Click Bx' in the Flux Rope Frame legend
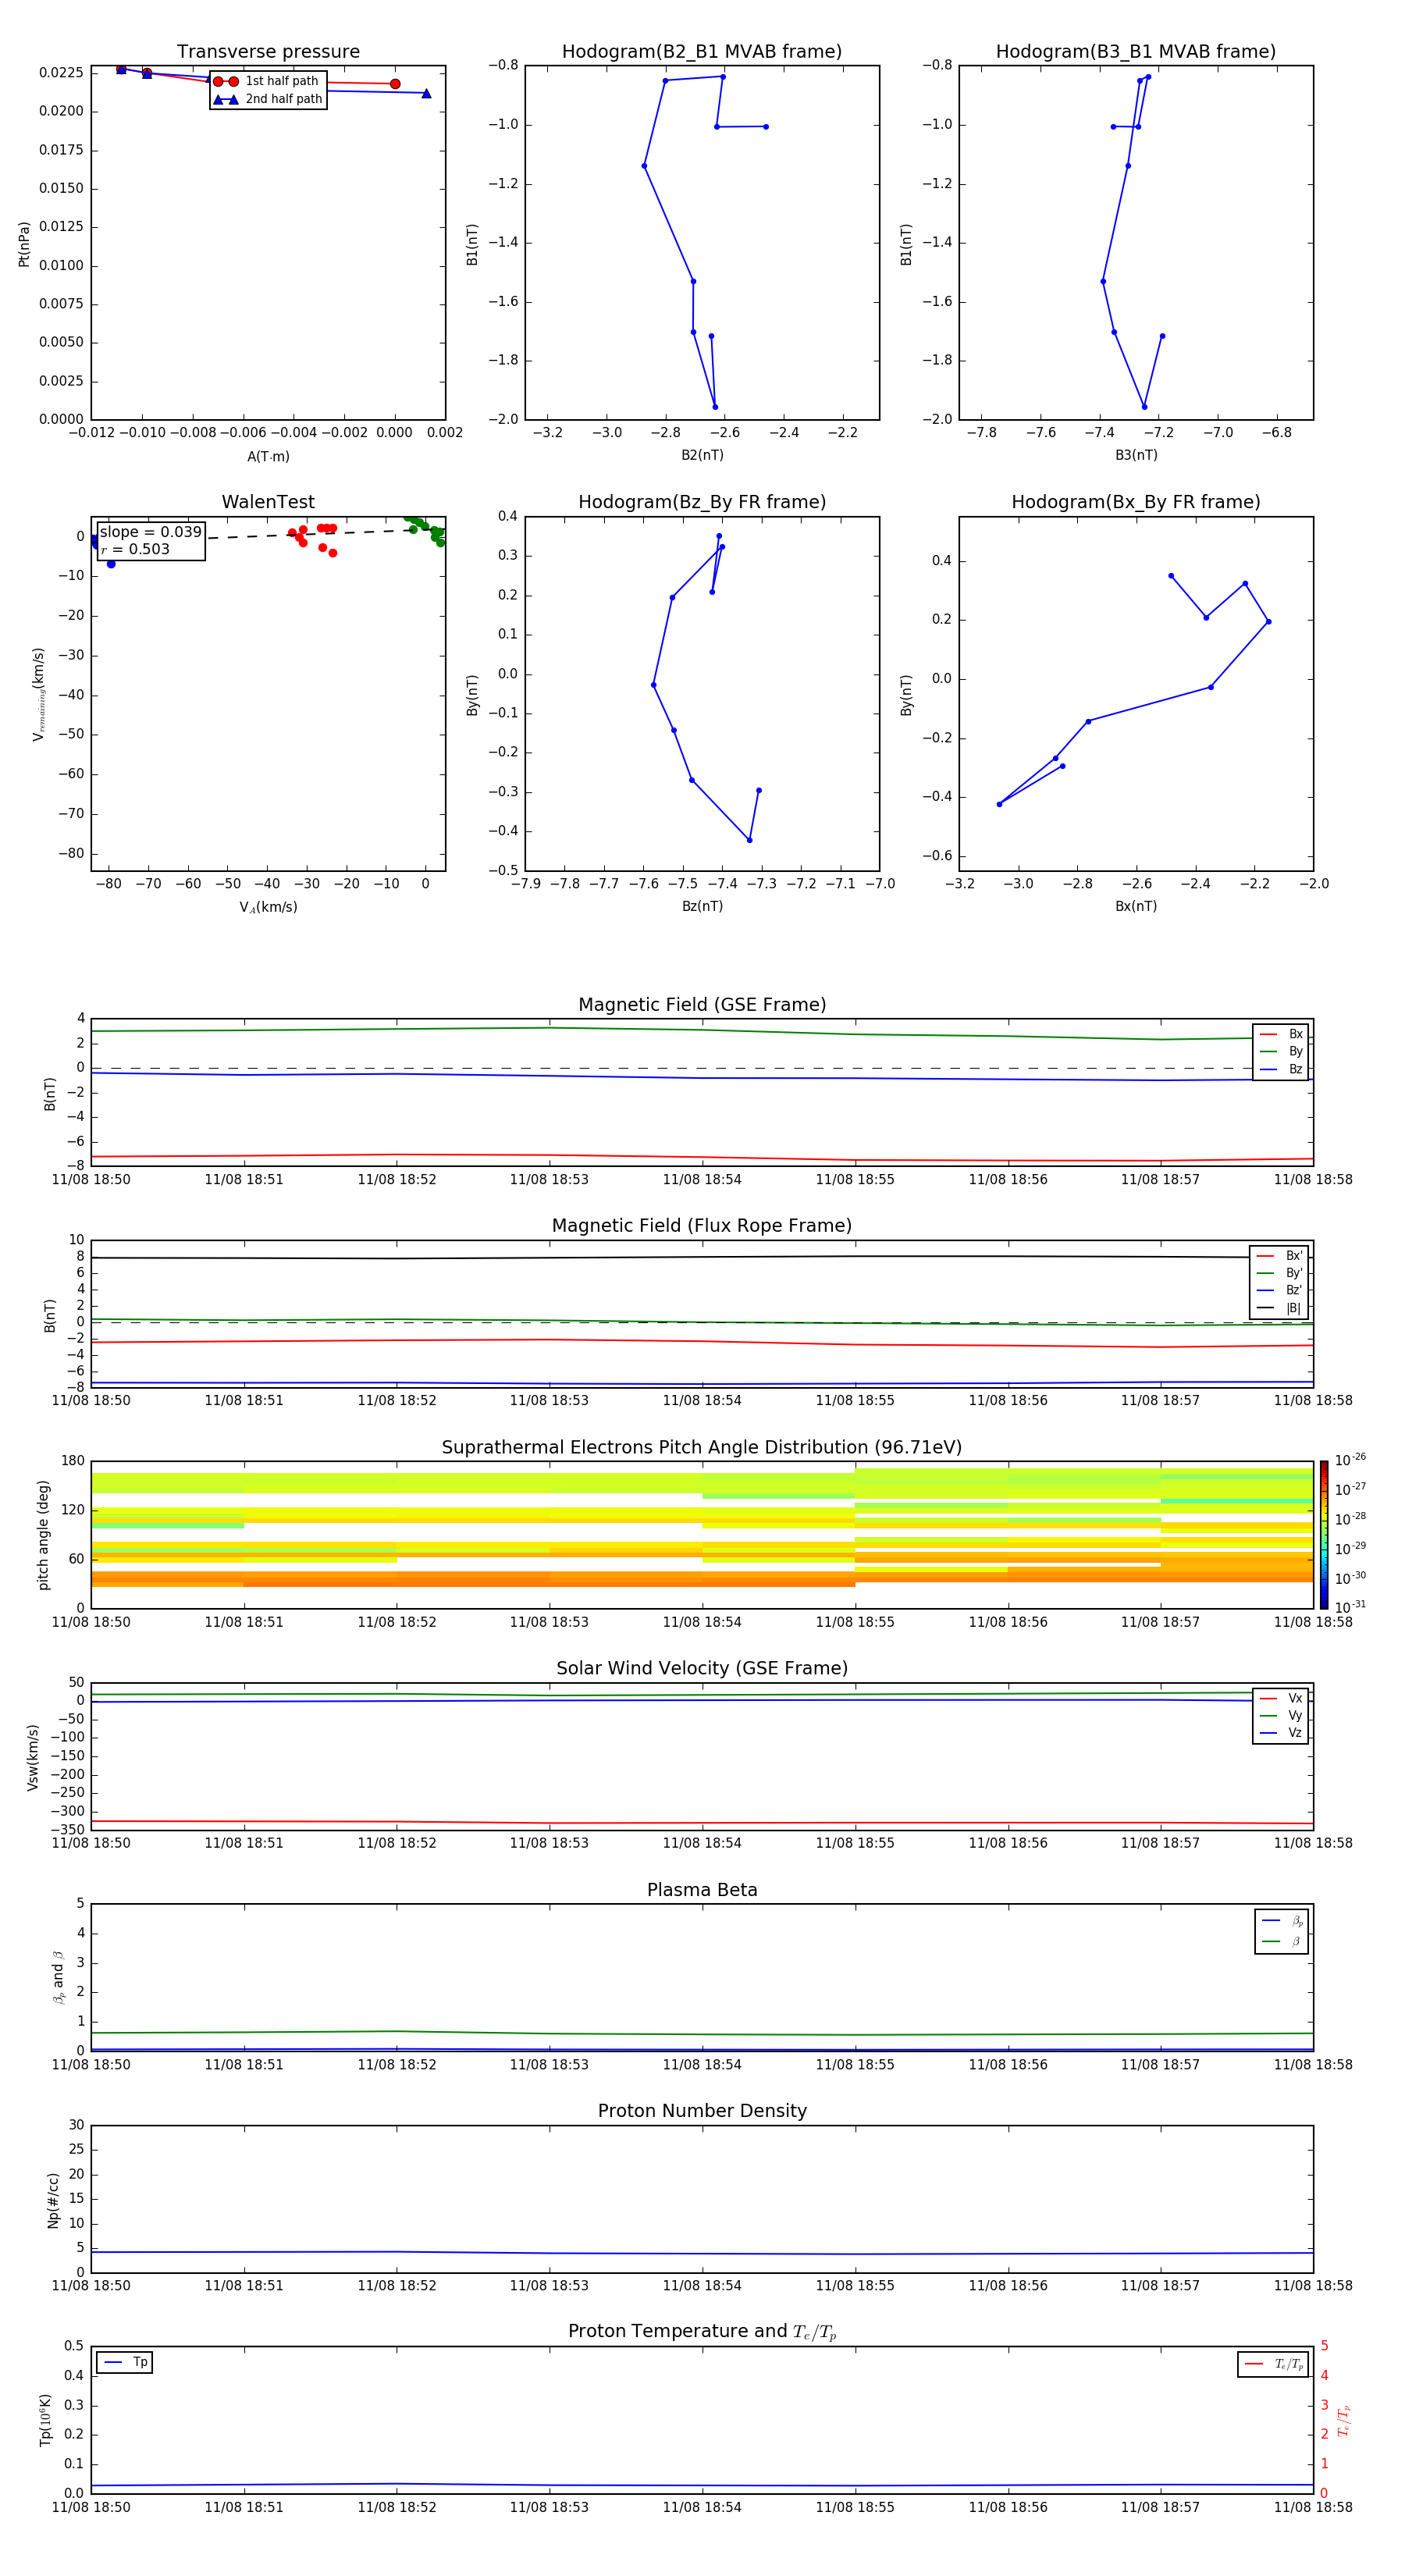This screenshot has width=1405, height=2576. 1279,1256
